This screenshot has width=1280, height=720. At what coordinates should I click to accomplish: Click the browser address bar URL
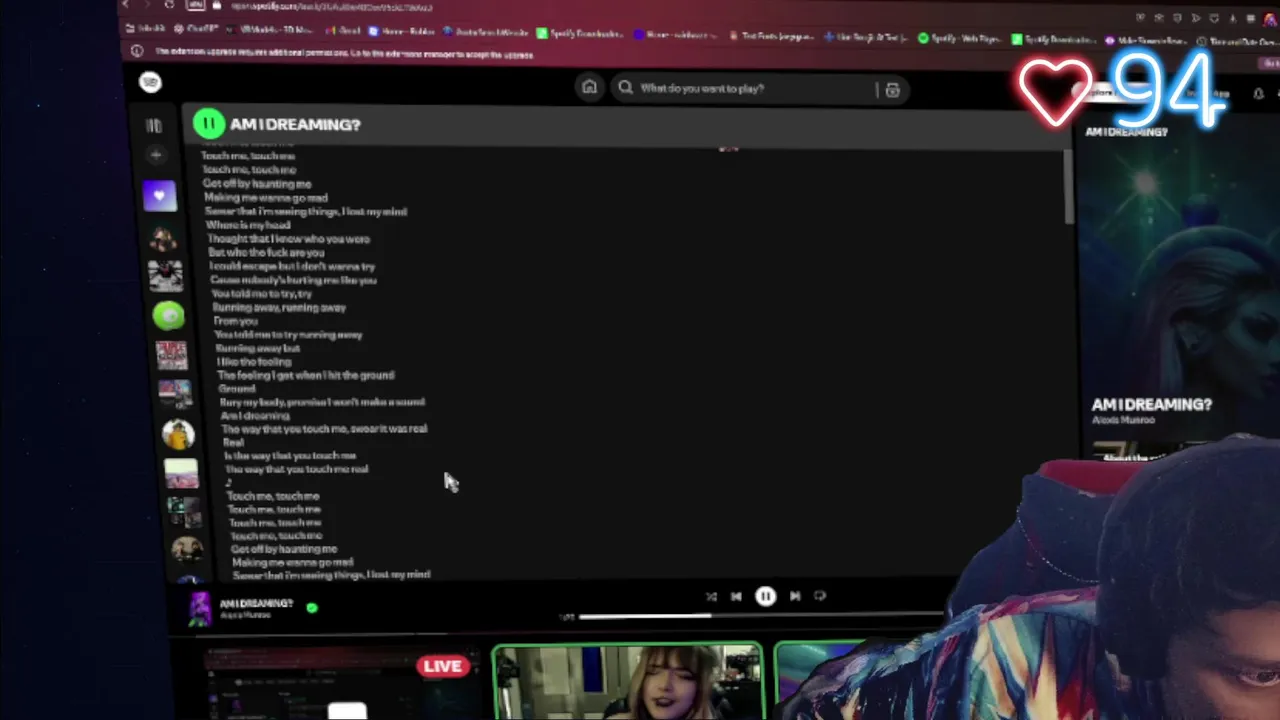click(330, 6)
